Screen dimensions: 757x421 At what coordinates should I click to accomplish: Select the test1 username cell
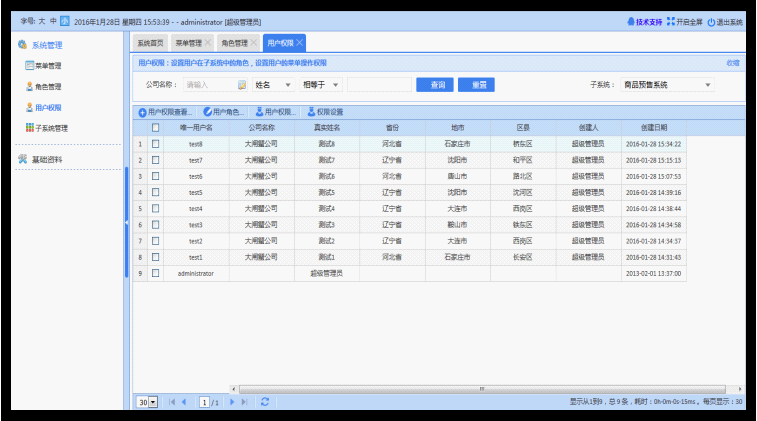196,257
